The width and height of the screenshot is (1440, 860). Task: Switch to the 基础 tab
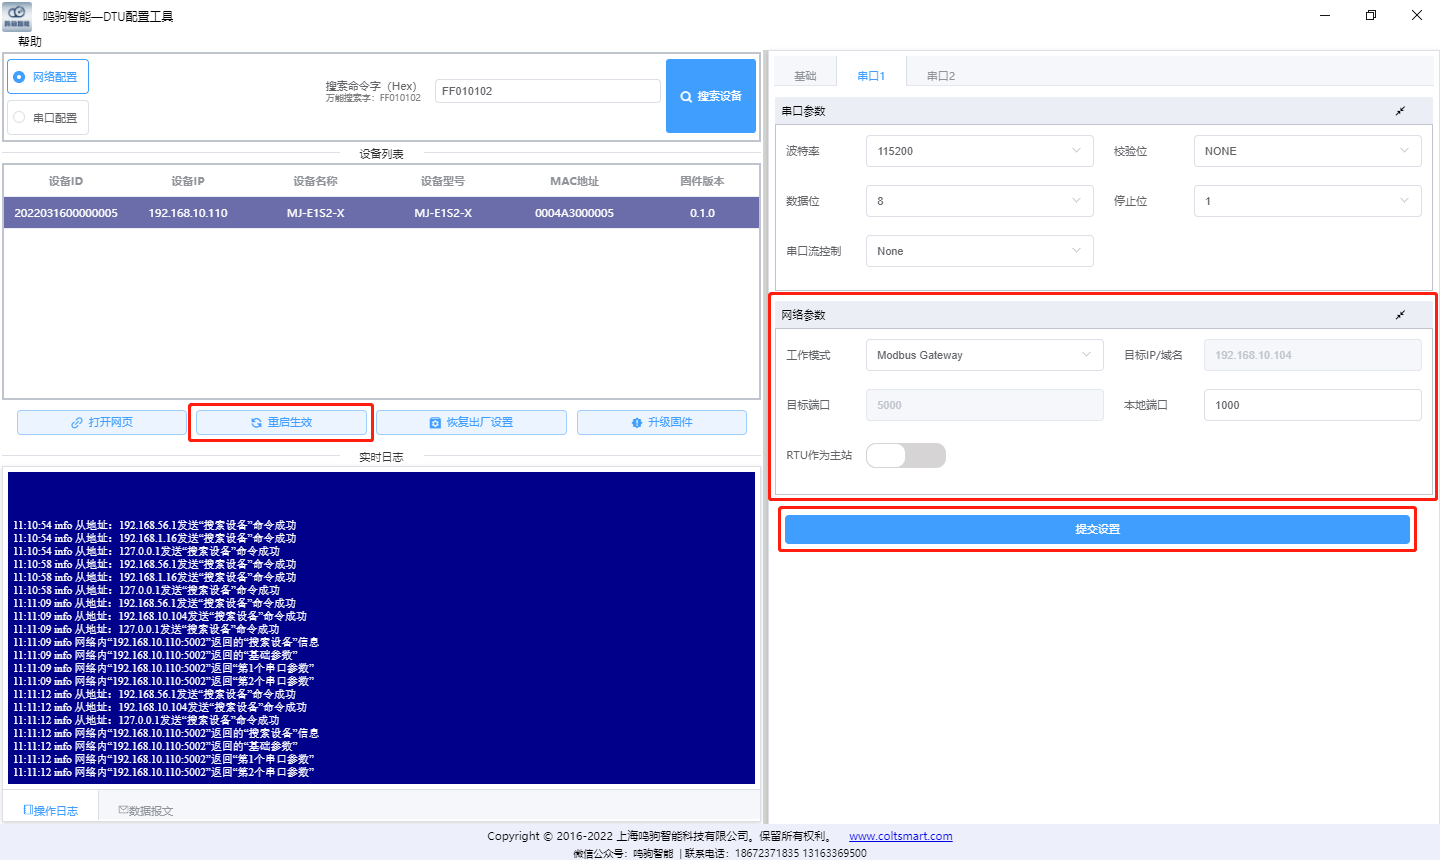pyautogui.click(x=805, y=76)
